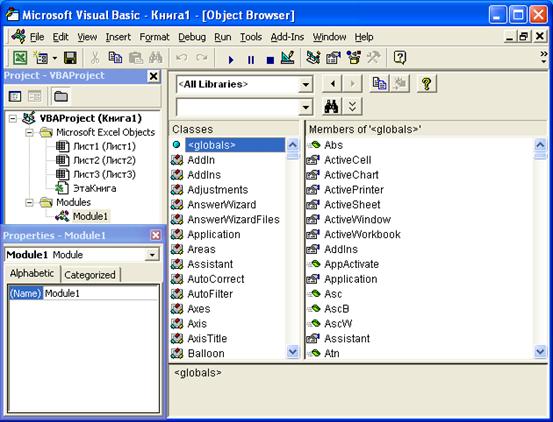Open Project Explorer toolbar icon

[x=313, y=57]
